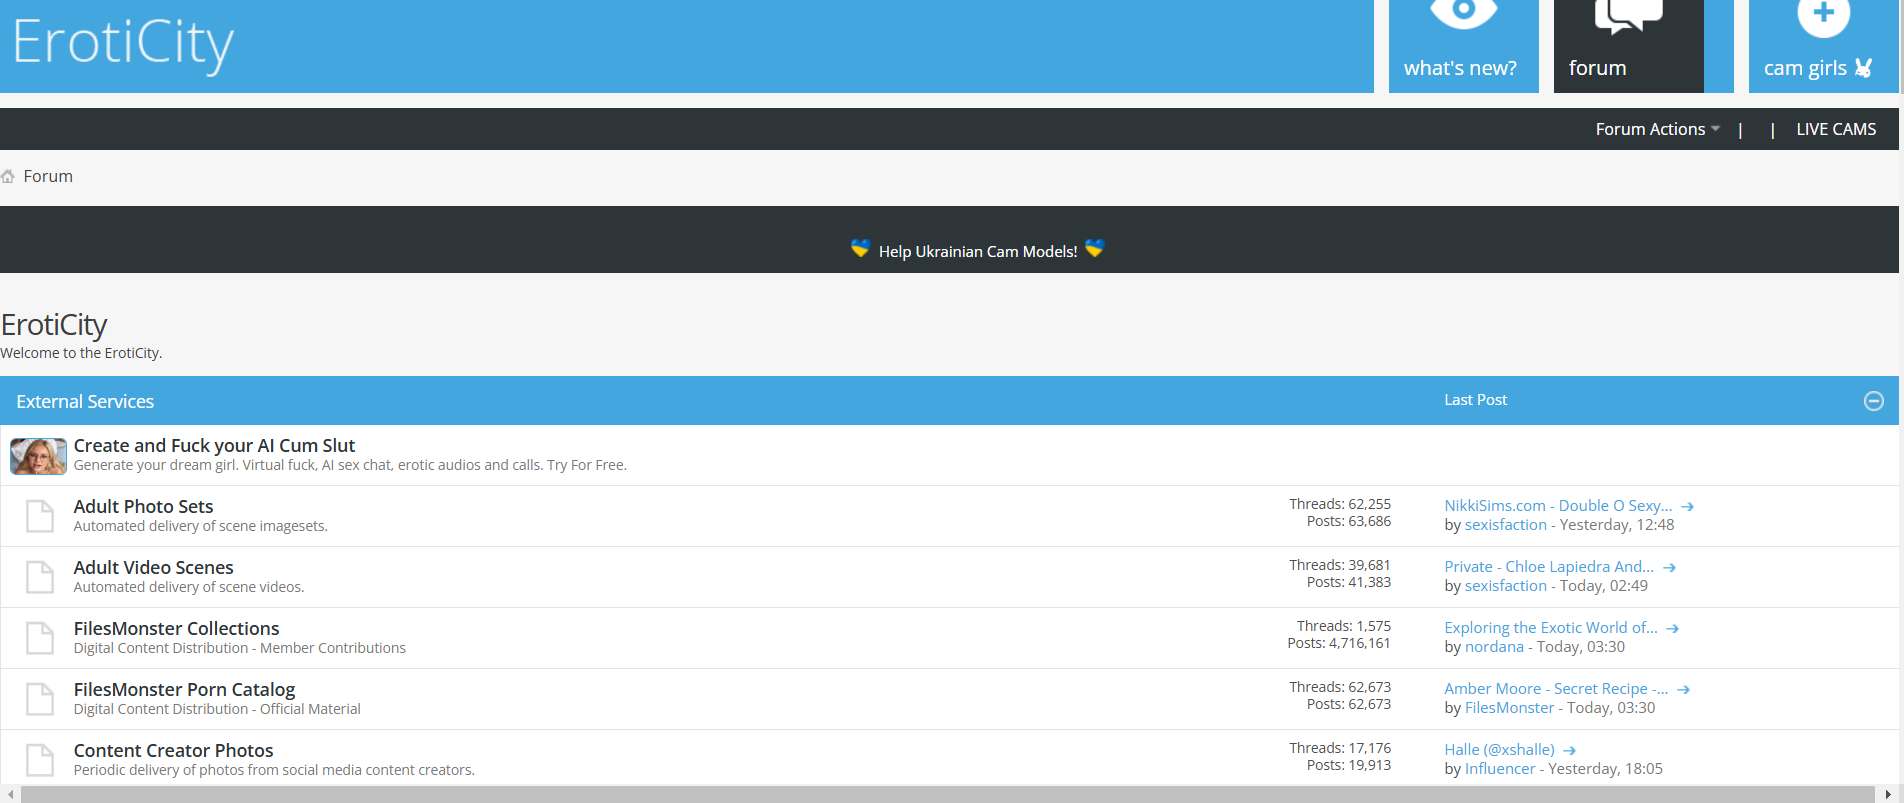Go to last post arrow beside Chloe Lapiedra
1904x803 pixels.
click(1669, 568)
